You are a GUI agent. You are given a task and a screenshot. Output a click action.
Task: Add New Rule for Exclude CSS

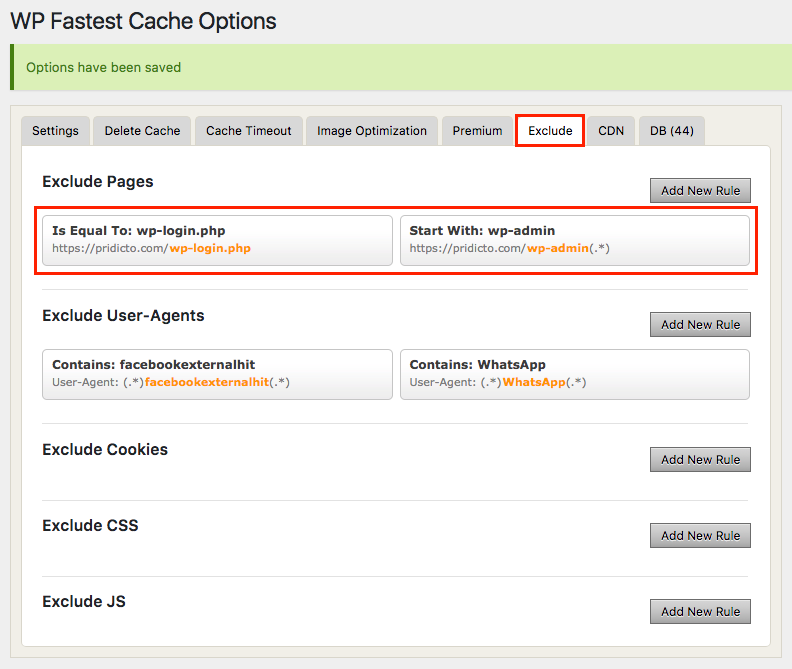(700, 536)
